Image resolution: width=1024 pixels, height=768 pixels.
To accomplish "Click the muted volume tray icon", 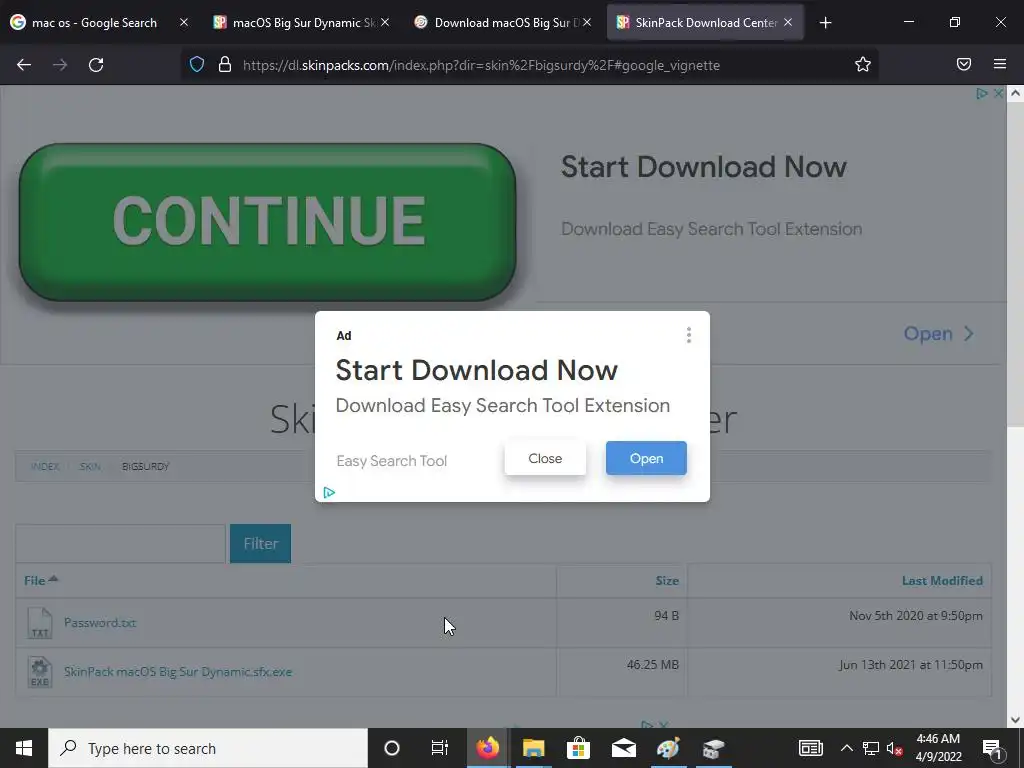I will pos(895,748).
